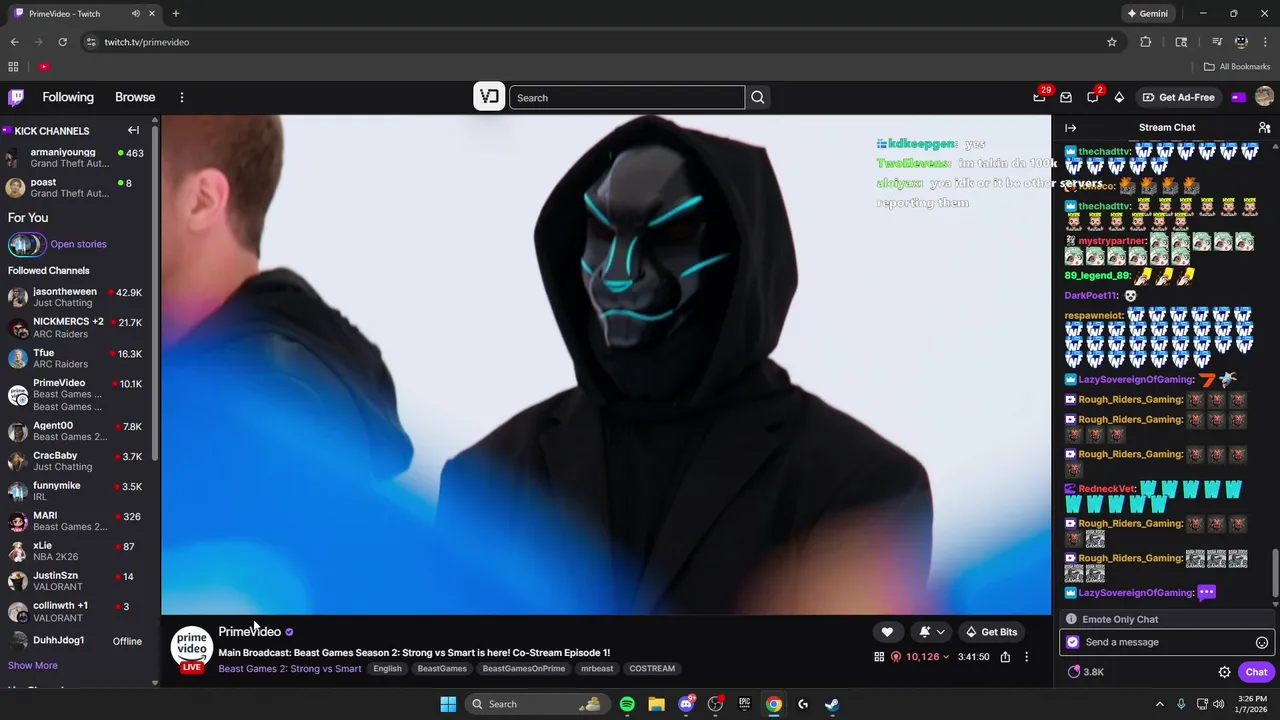This screenshot has width=1280, height=720.
Task: Share the PrimeVideo stream
Action: [1005, 657]
